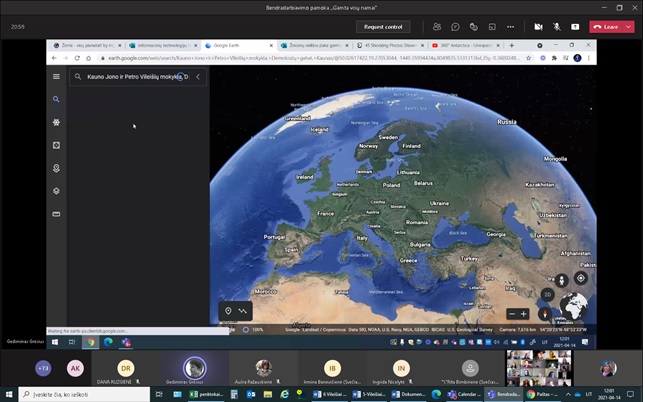Click the compass north indicator

tap(545, 314)
